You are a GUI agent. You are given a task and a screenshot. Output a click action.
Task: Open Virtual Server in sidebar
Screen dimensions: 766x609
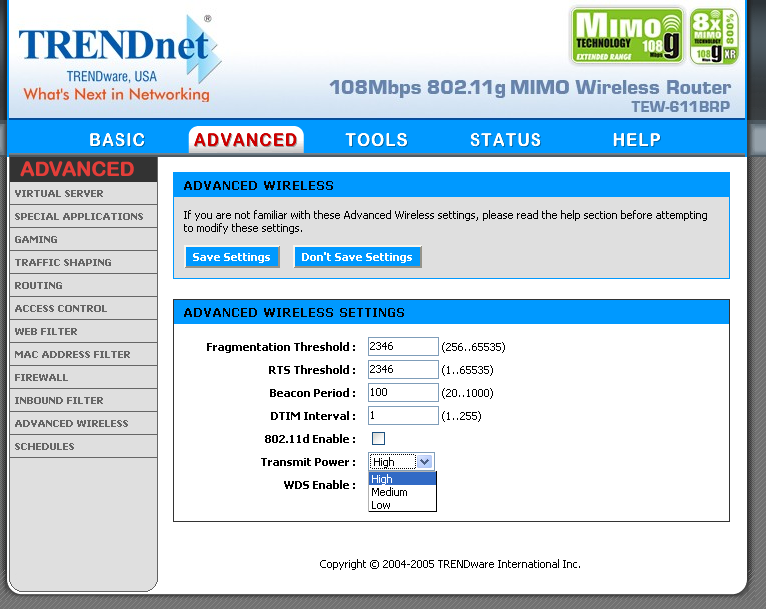[x=83, y=193]
